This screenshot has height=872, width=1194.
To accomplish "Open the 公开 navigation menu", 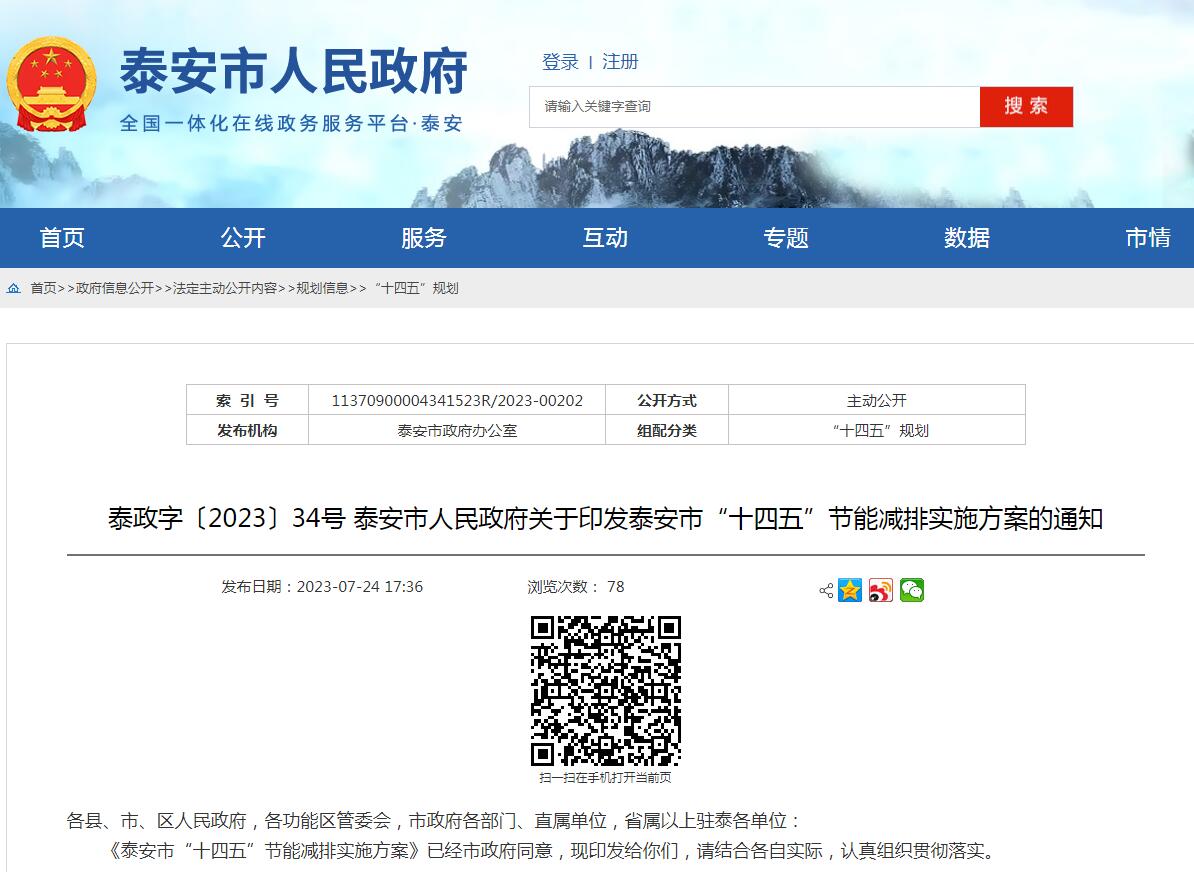I will (x=243, y=238).
